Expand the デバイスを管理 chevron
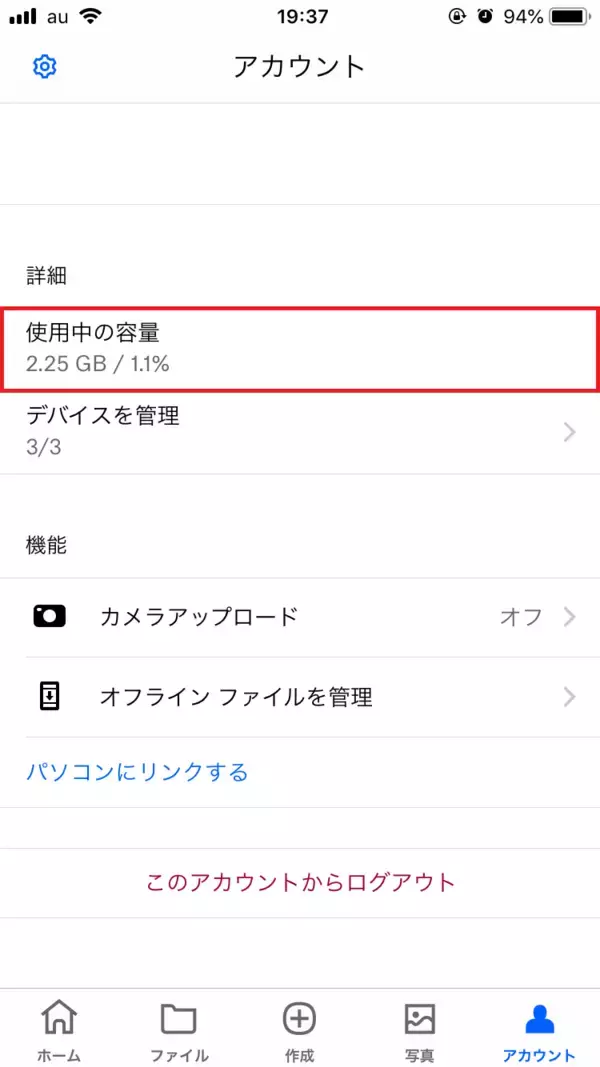600x1067 pixels. (x=569, y=432)
